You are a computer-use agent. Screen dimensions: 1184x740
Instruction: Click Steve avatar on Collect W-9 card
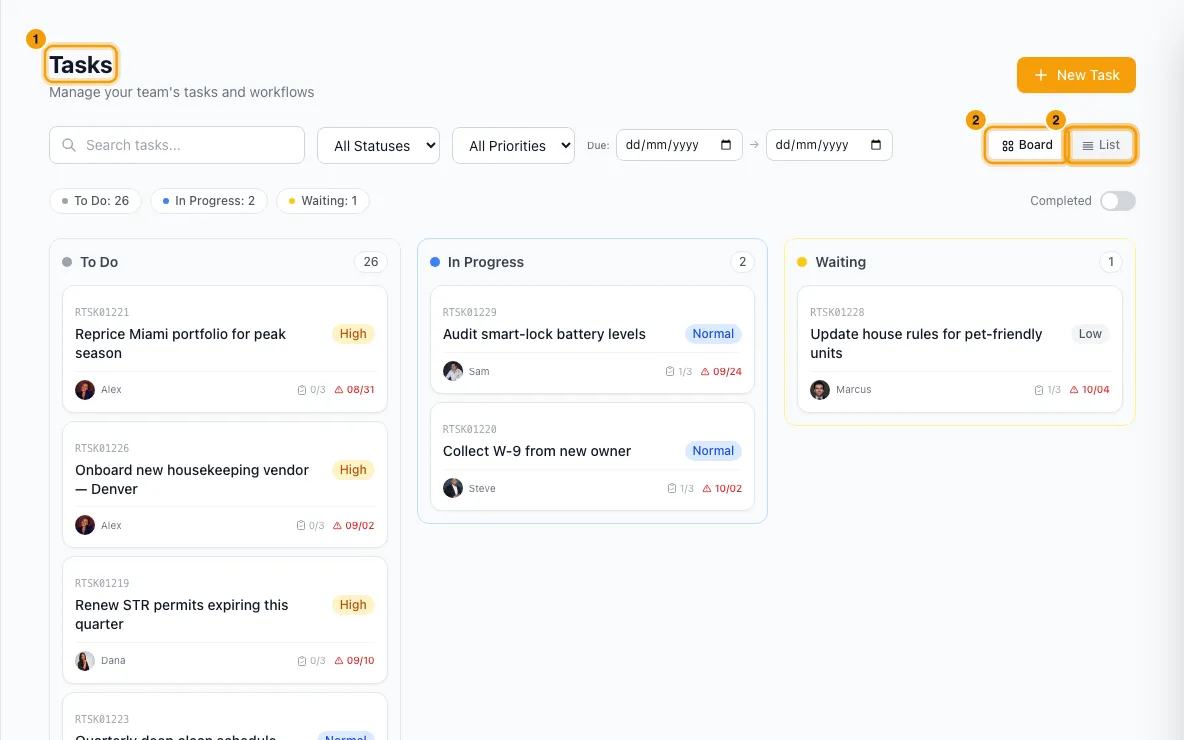[x=452, y=488]
